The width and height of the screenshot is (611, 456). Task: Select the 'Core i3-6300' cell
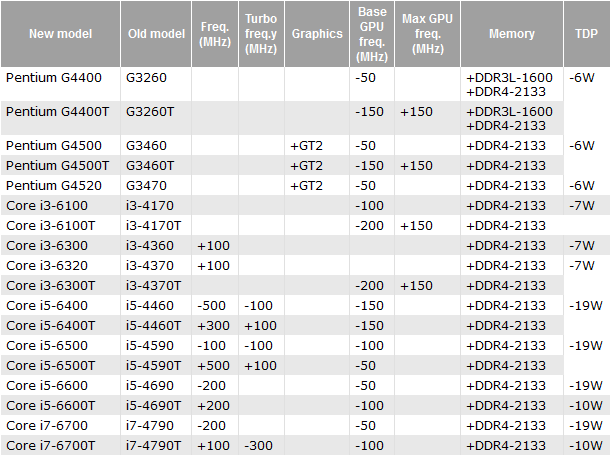(x=60, y=245)
